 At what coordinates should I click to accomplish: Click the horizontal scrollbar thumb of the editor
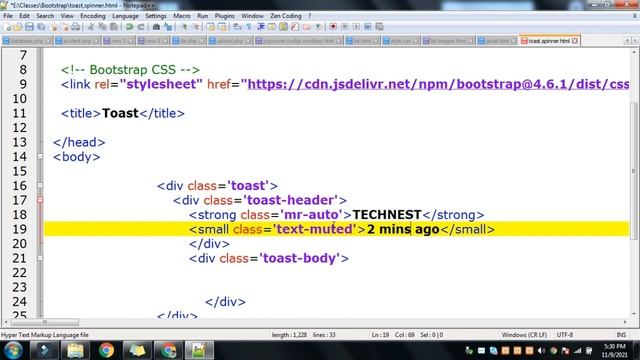[x=44, y=322]
